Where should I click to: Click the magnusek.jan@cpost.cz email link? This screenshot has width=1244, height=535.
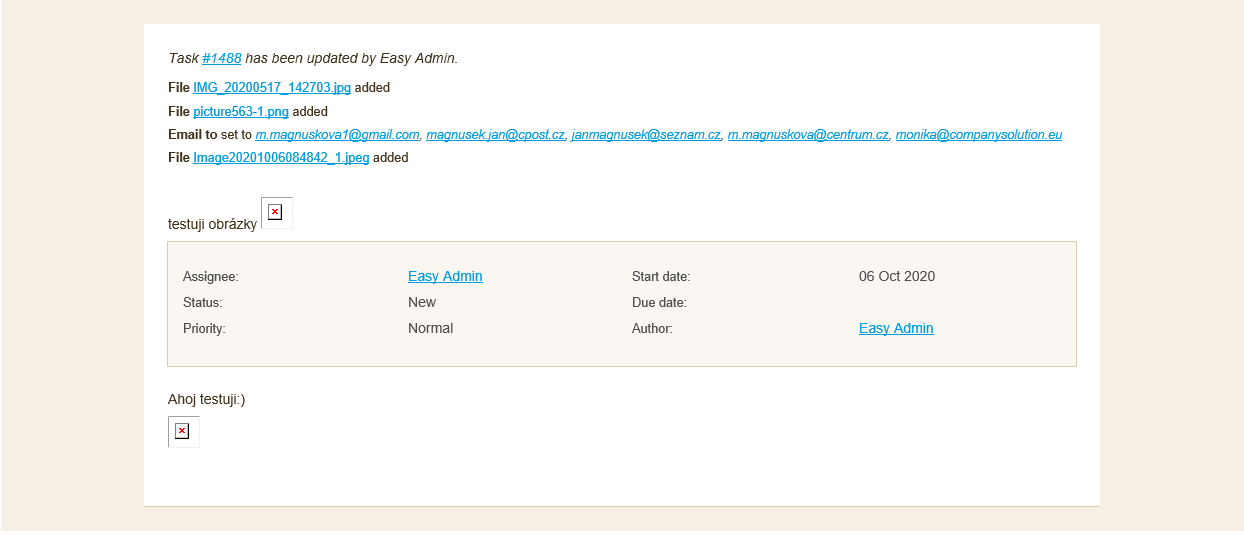coord(496,135)
